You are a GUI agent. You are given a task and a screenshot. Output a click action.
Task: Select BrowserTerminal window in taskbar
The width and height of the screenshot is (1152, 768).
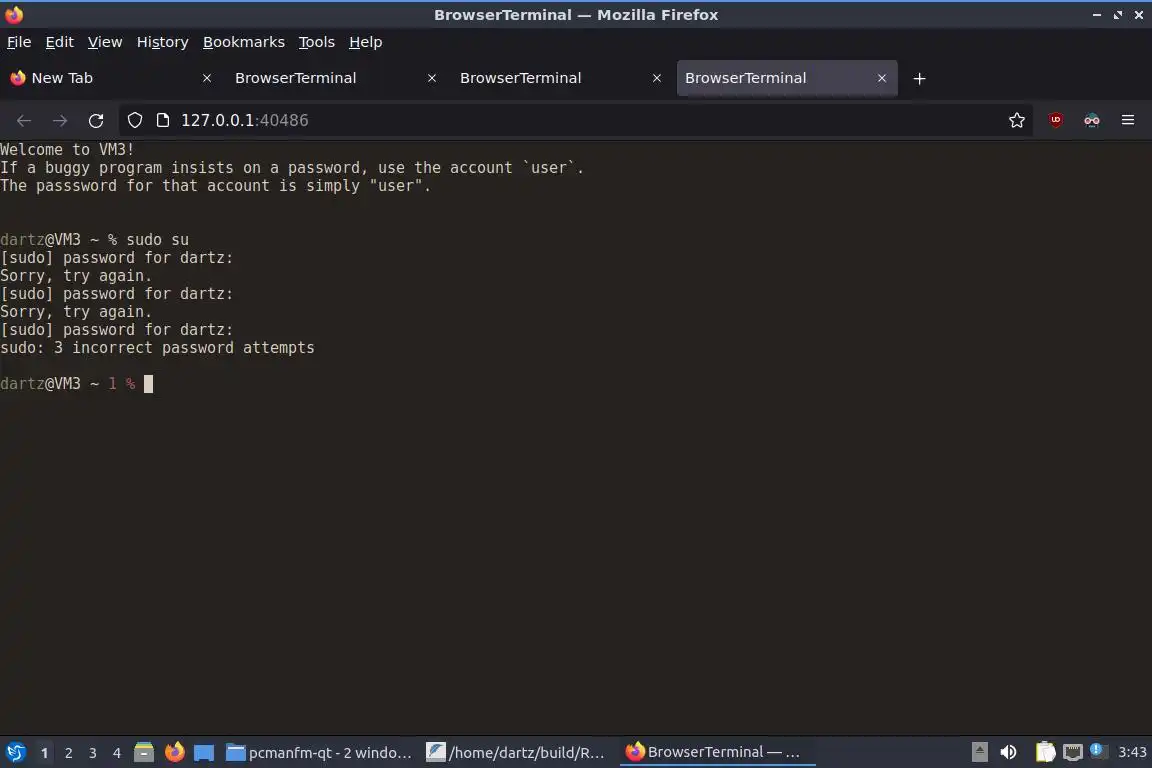716,753
